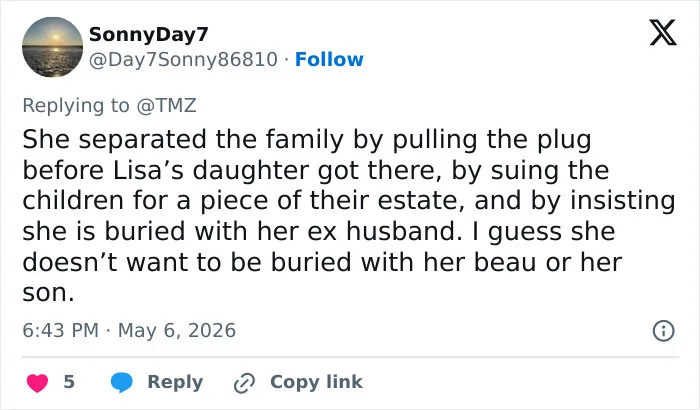The image size is (700, 410).
Task: Like the tweet with the heart icon
Action: pyautogui.click(x=38, y=383)
